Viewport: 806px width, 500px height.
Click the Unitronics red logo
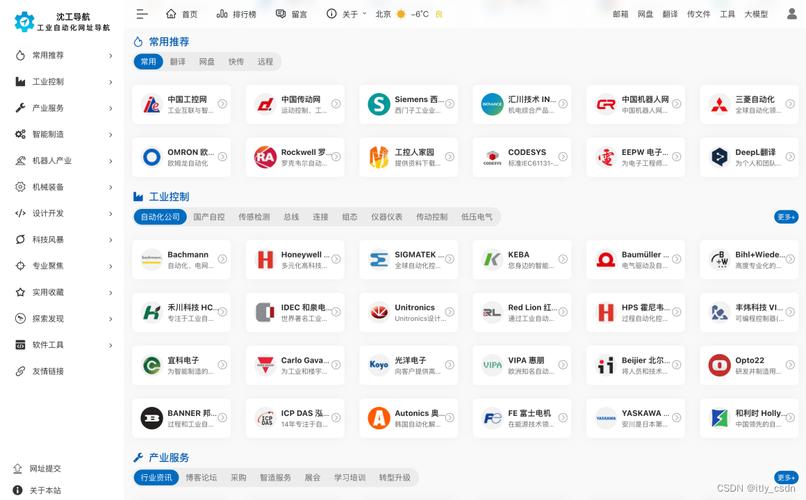379,312
